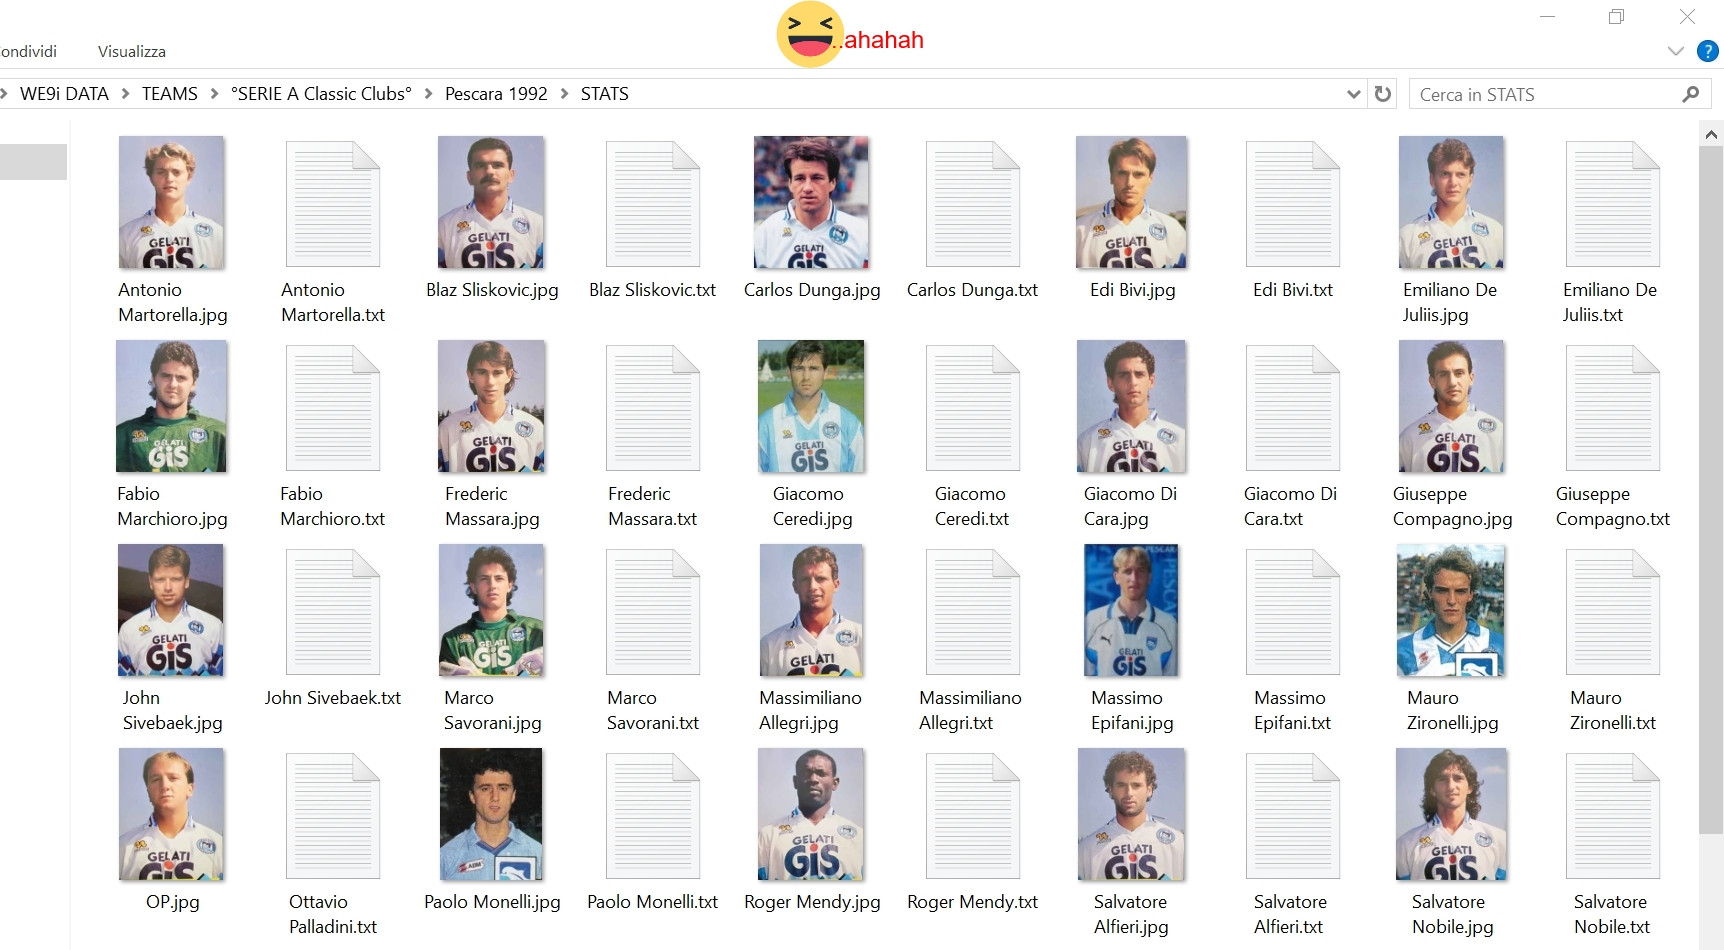Open the address bar history dropdown arrow
The width and height of the screenshot is (1724, 950).
click(1354, 94)
